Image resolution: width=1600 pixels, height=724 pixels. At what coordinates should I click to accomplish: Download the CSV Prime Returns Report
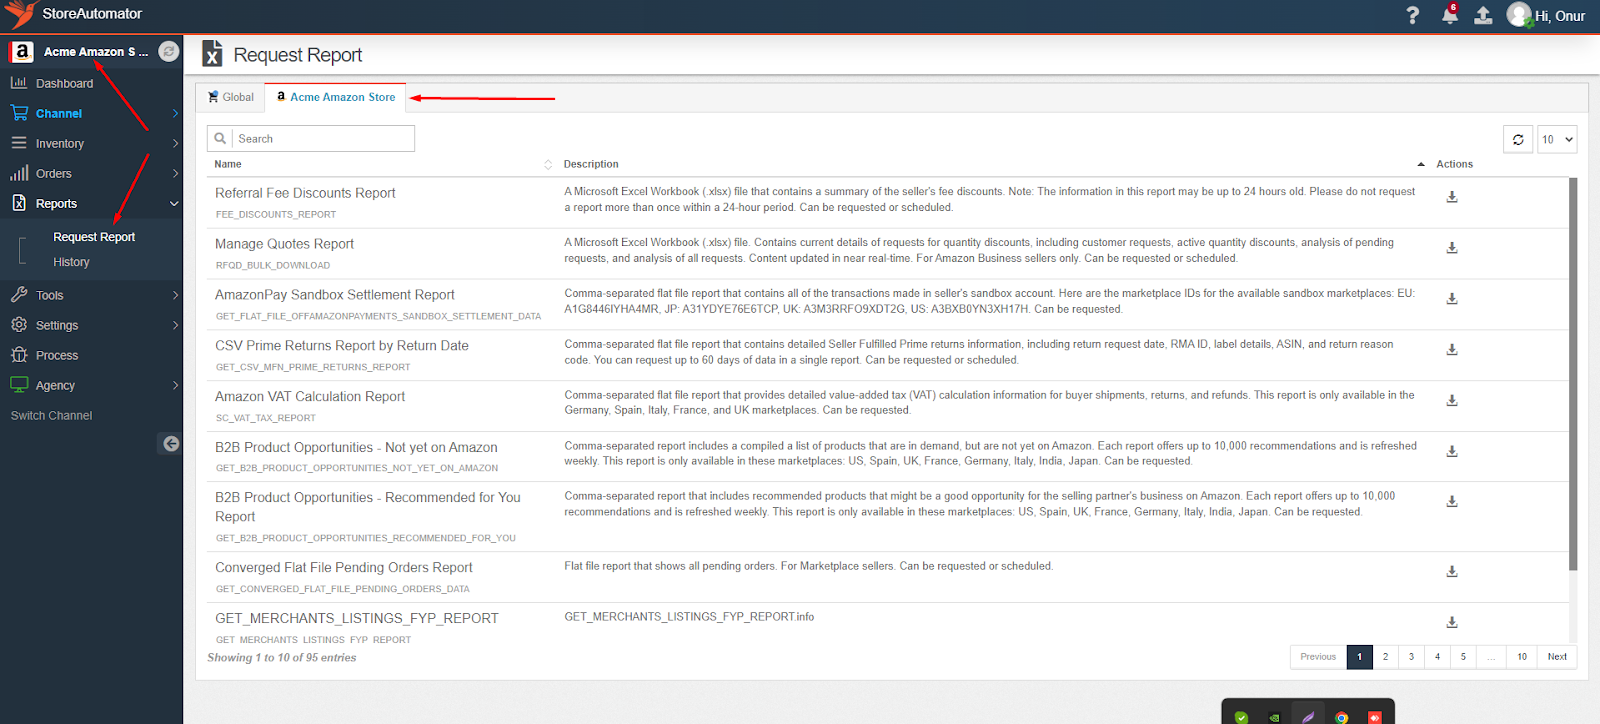tap(1452, 350)
